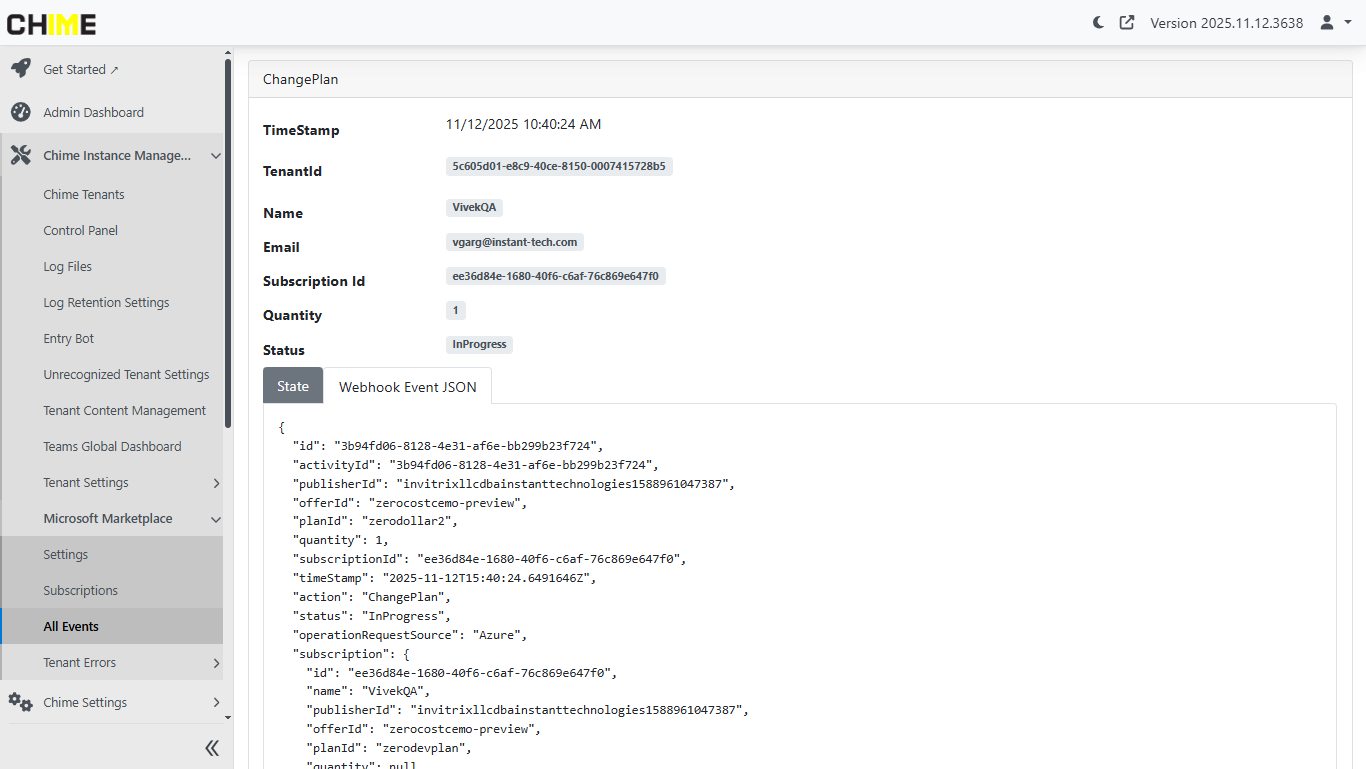Open Log Files in sidebar
The width and height of the screenshot is (1366, 769).
click(x=68, y=266)
